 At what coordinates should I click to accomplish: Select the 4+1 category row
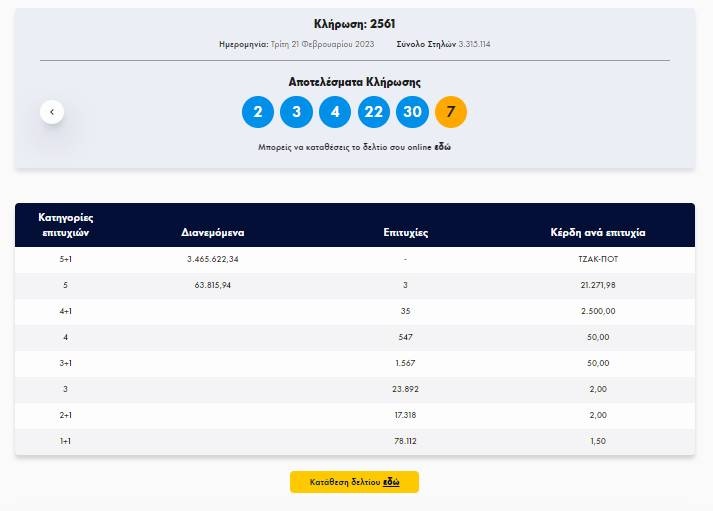click(66, 311)
